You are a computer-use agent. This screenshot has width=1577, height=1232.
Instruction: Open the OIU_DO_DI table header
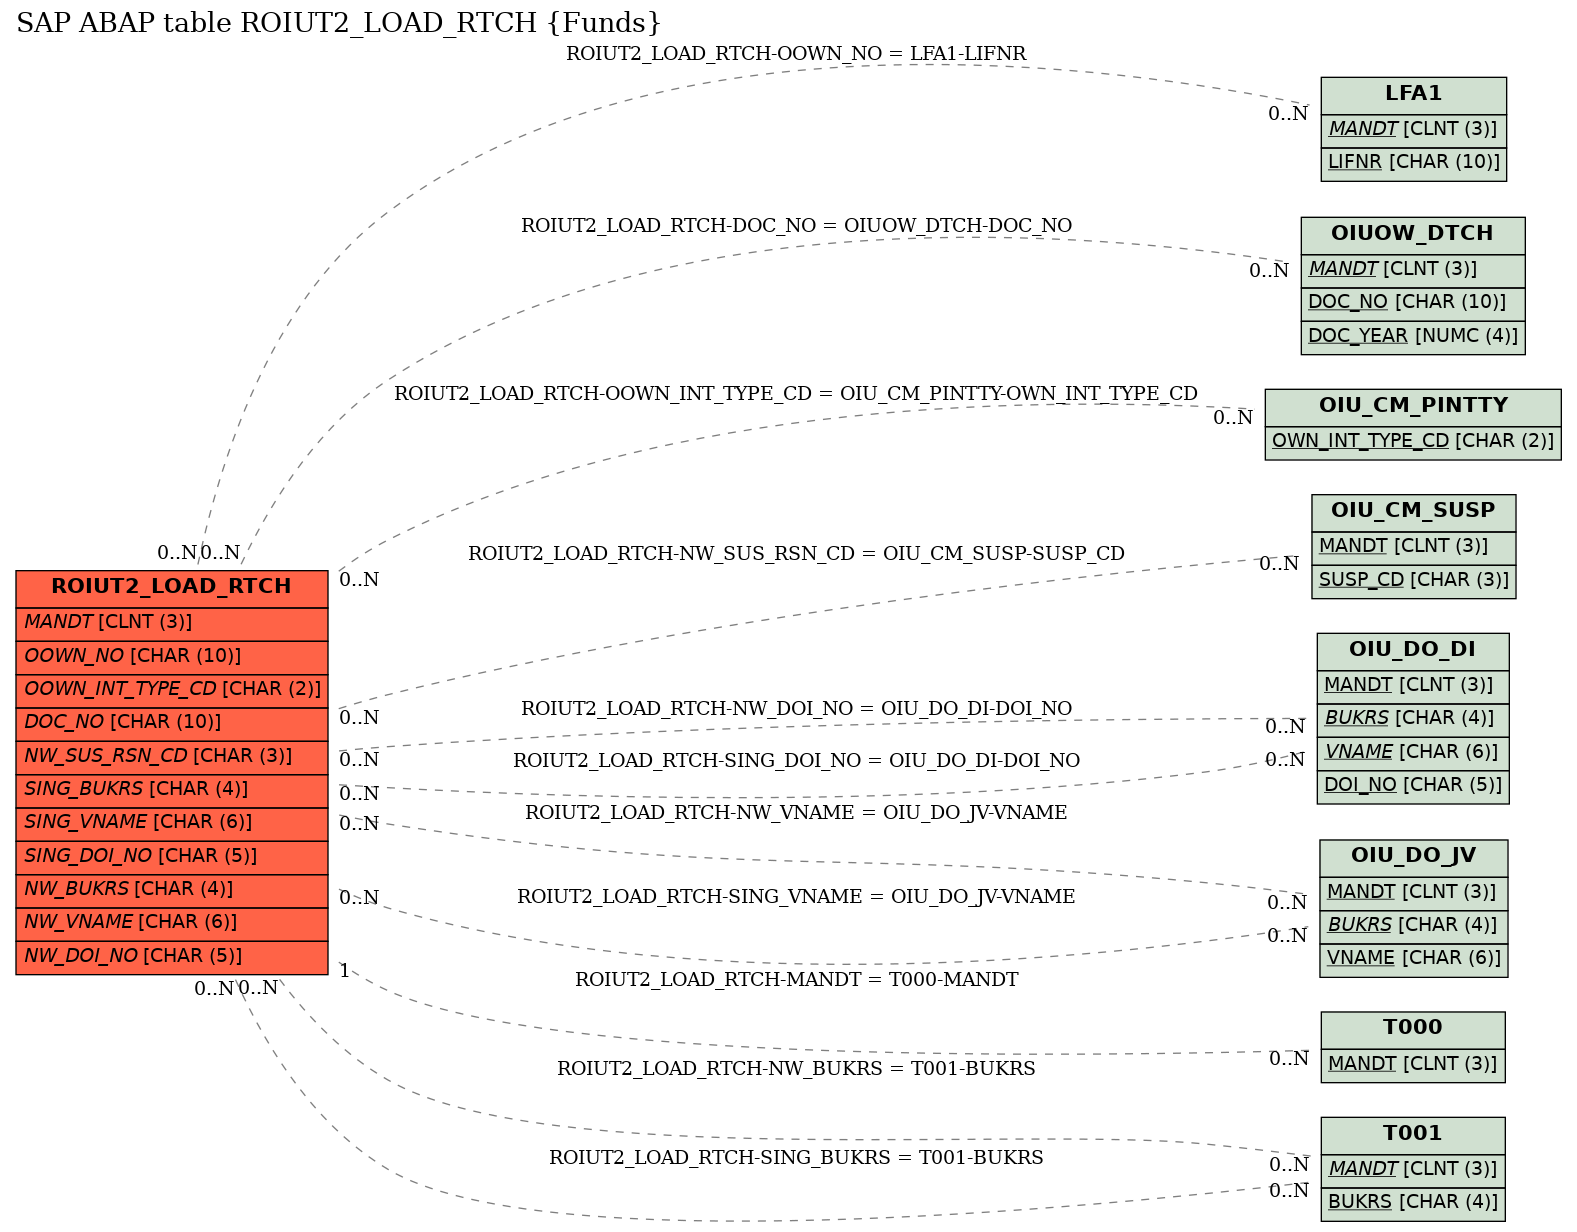click(x=1412, y=650)
